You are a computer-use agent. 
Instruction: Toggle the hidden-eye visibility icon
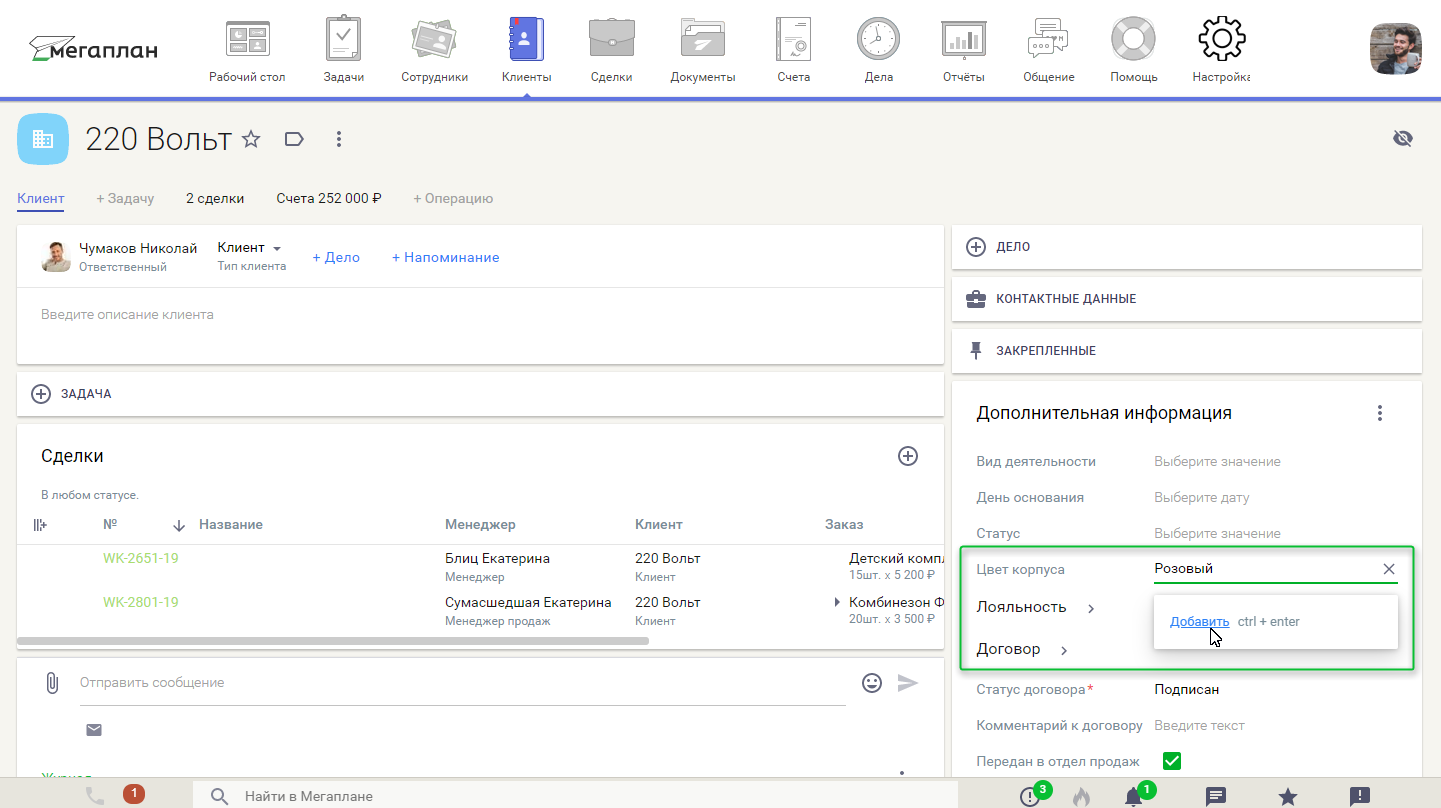click(1402, 139)
